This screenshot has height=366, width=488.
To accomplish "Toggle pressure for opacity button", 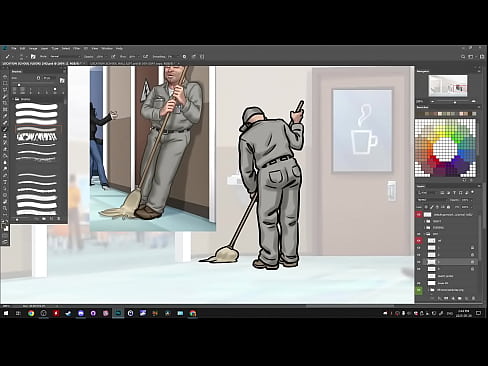I will 113,57.
